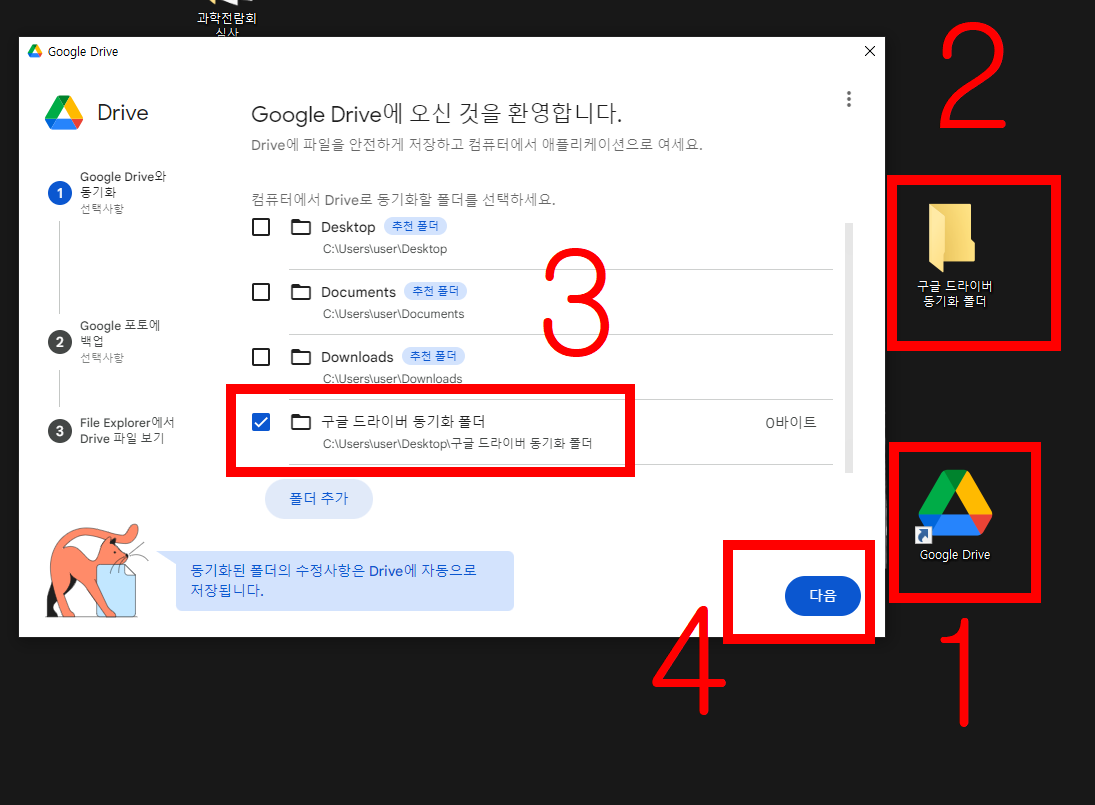Select the Google Drive와 동기화 step label

click(x=123, y=184)
